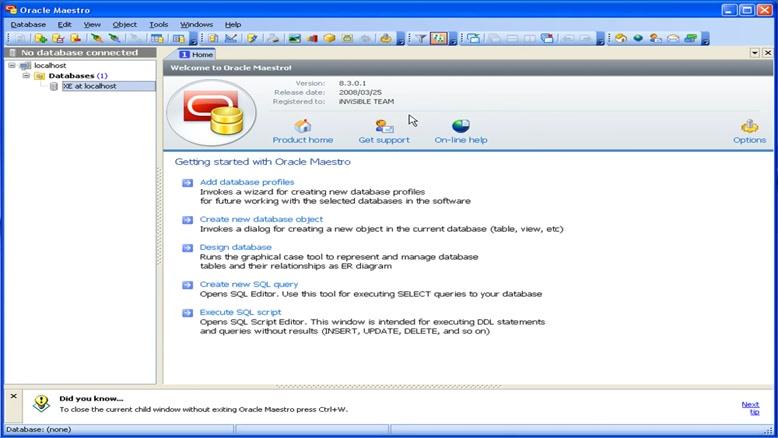Switch to the Home tab
Image resolution: width=778 pixels, height=438 pixels.
click(196, 54)
